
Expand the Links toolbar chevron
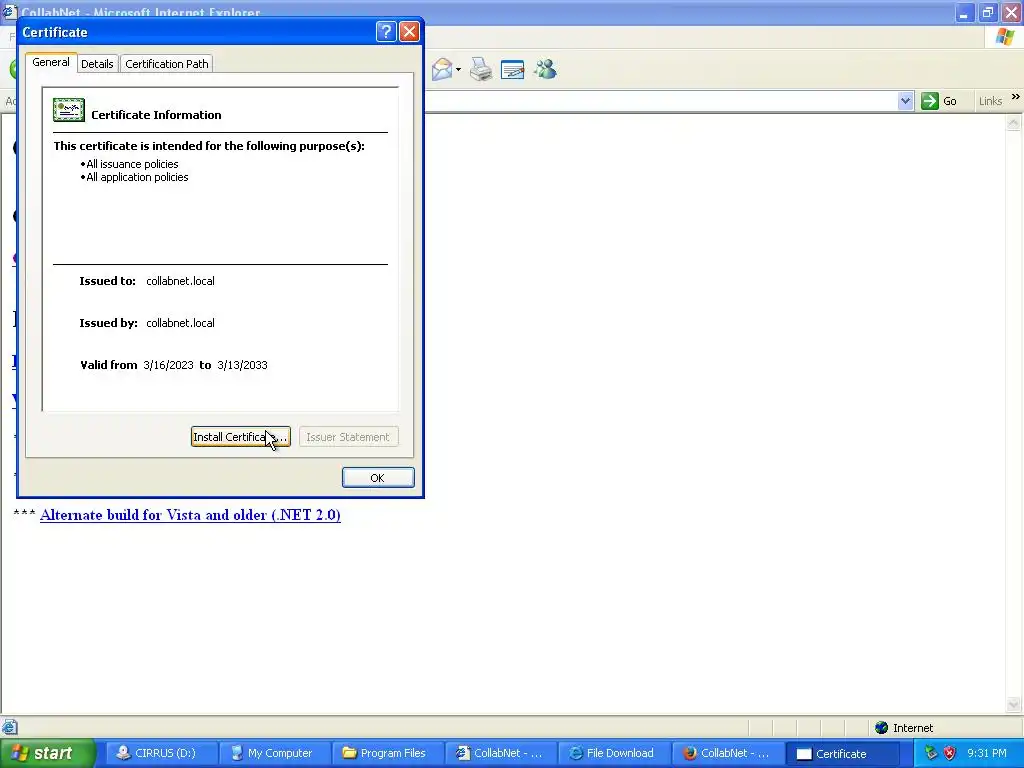pyautogui.click(x=1016, y=97)
